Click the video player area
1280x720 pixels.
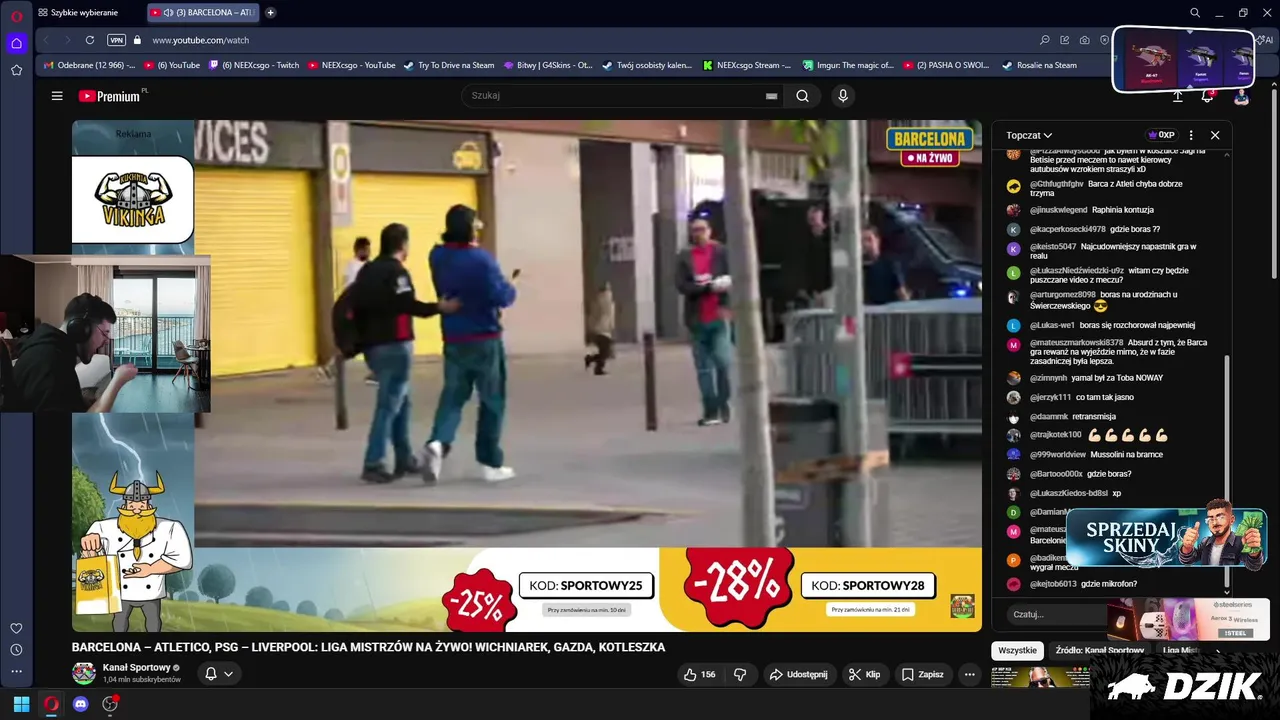click(527, 376)
